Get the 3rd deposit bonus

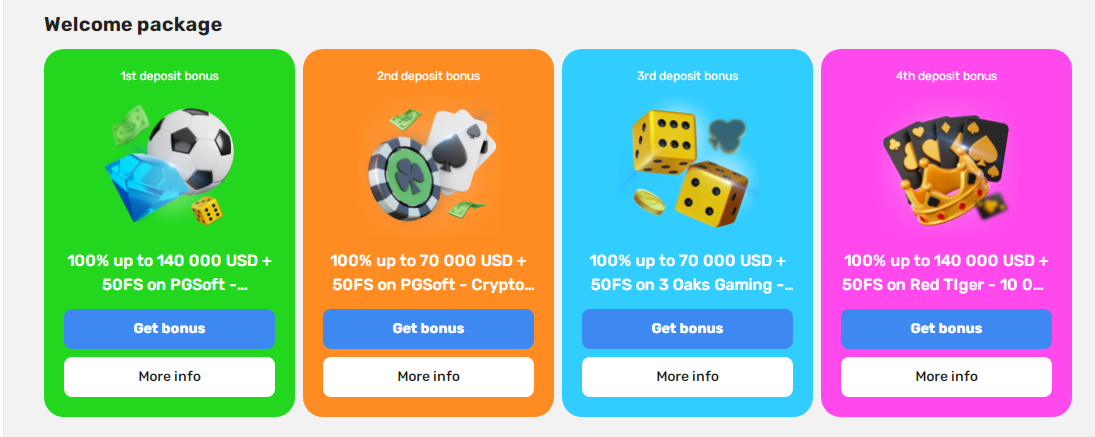687,328
